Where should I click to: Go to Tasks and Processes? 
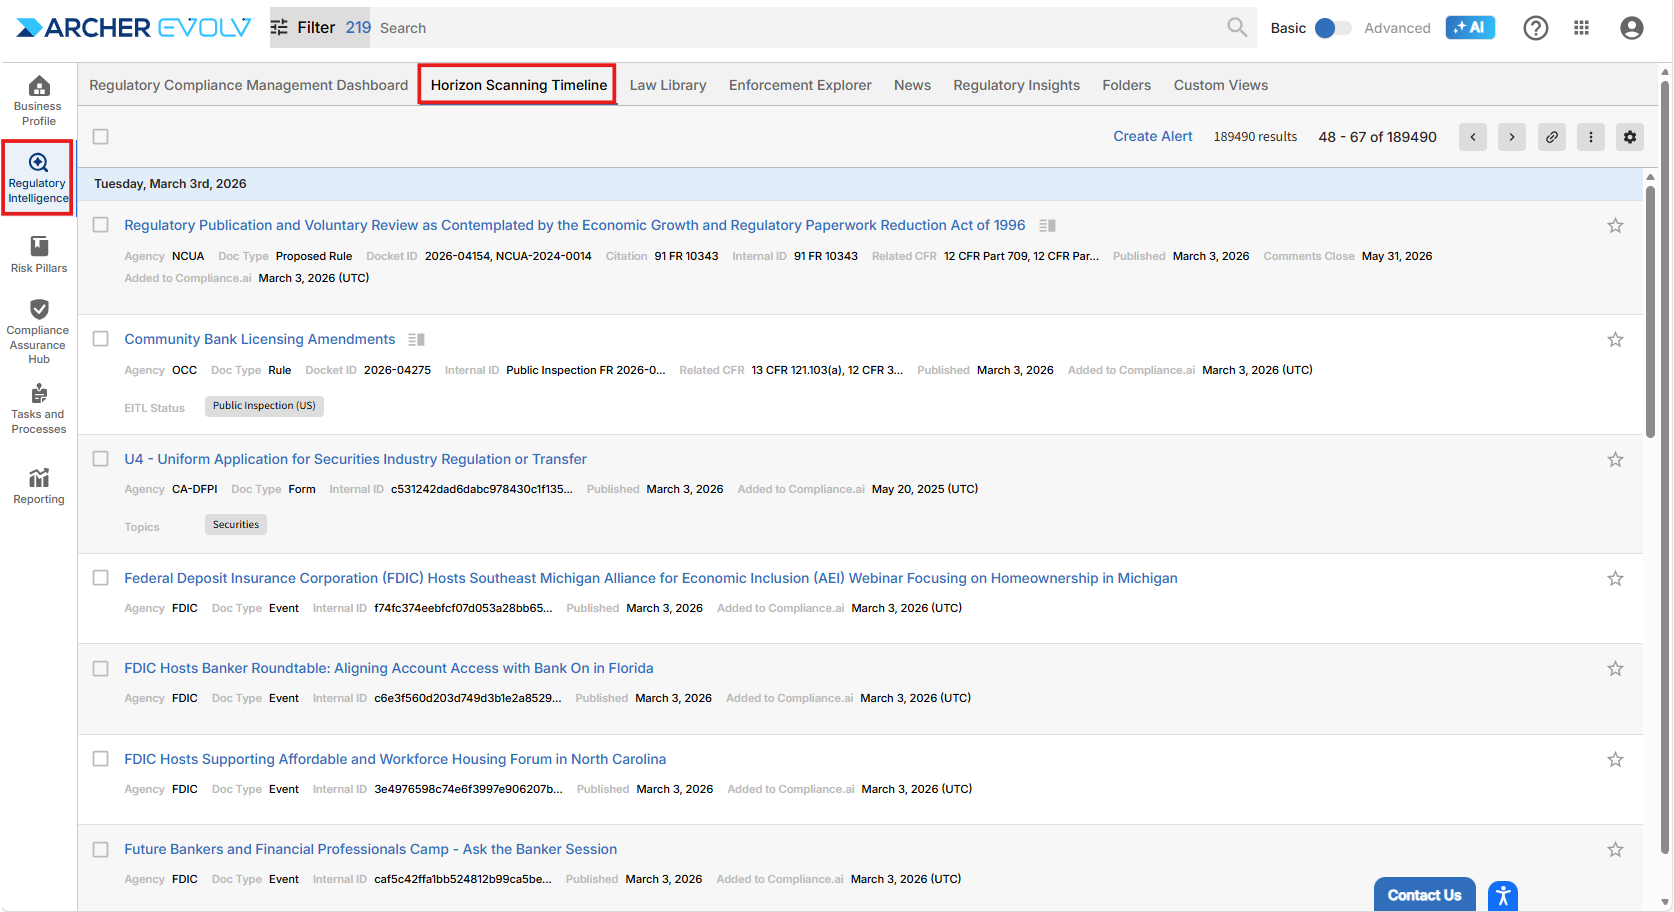pos(39,408)
